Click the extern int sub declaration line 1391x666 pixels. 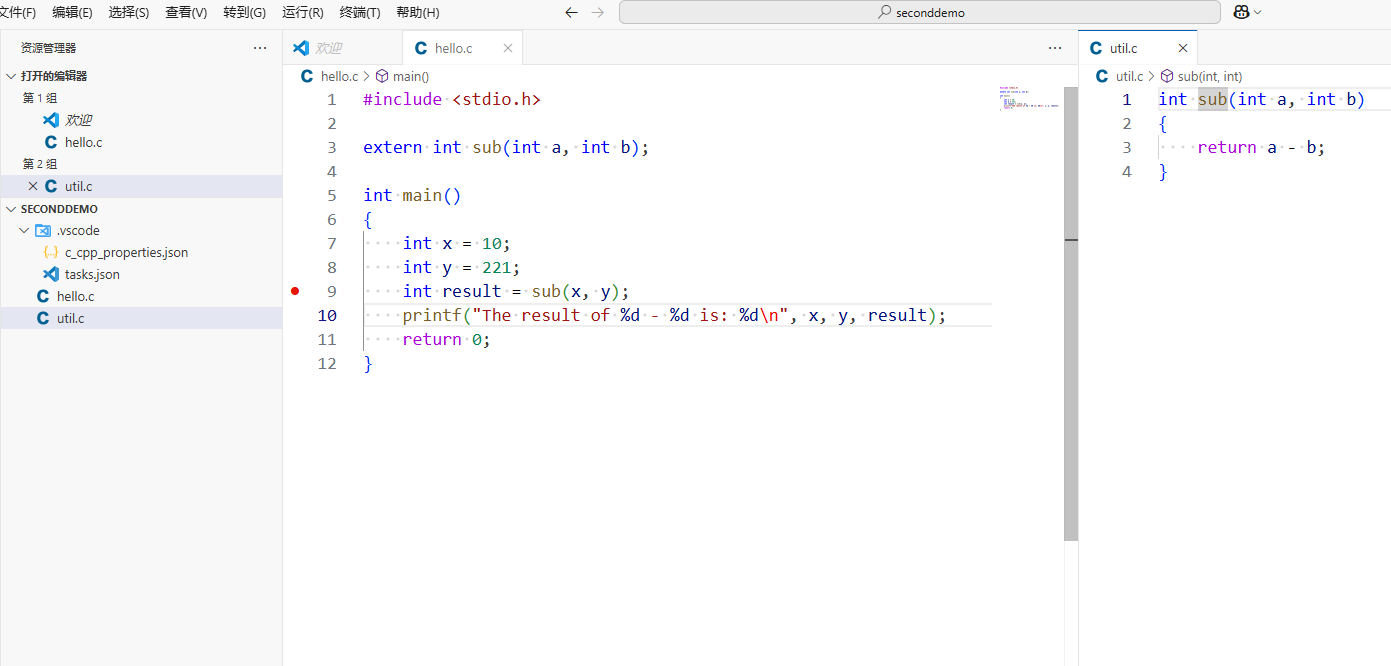(506, 147)
